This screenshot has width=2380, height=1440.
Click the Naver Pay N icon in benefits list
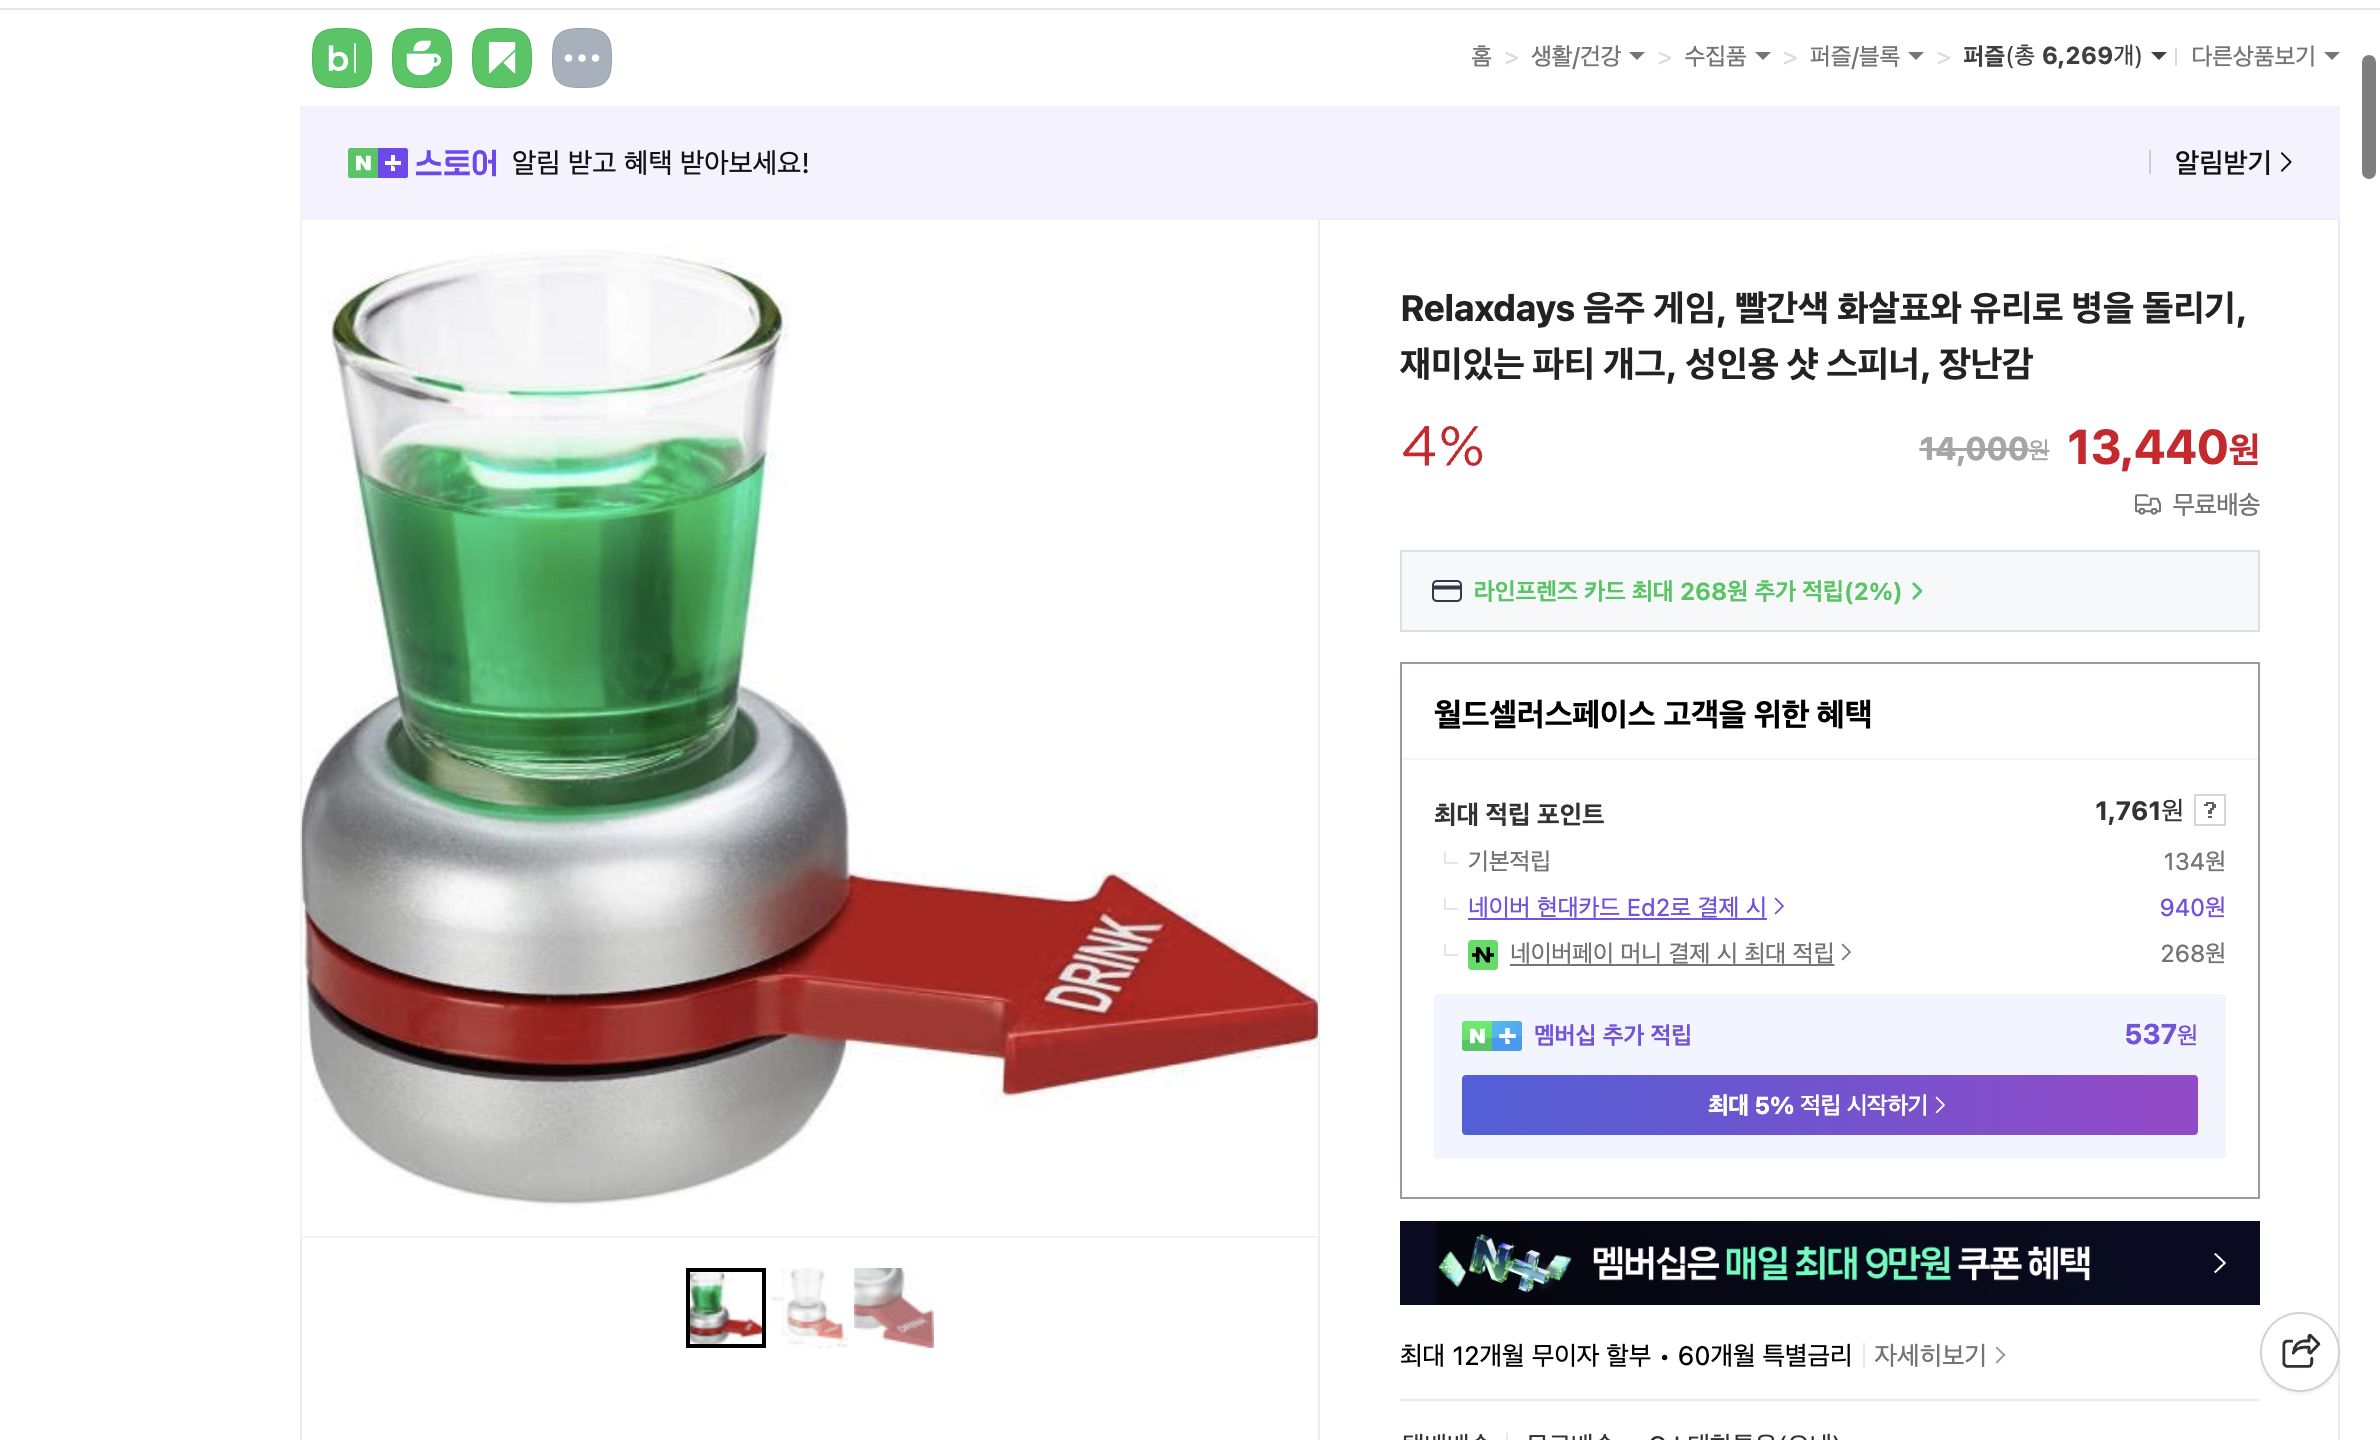1482,953
